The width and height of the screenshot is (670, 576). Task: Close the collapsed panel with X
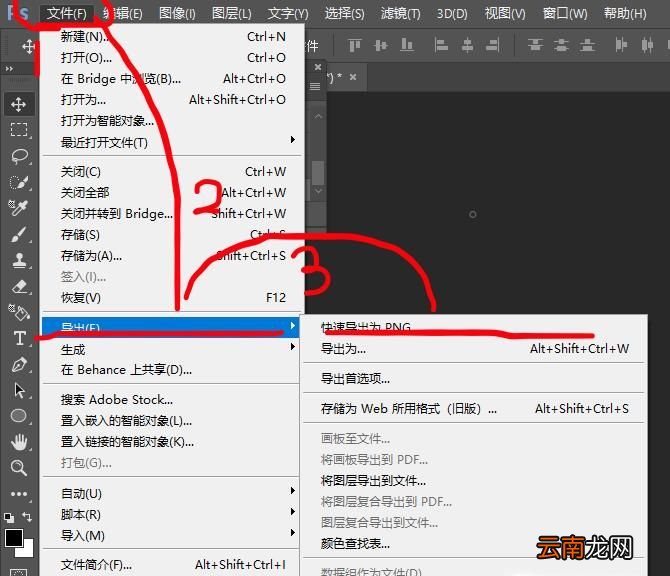pyautogui.click(x=318, y=67)
